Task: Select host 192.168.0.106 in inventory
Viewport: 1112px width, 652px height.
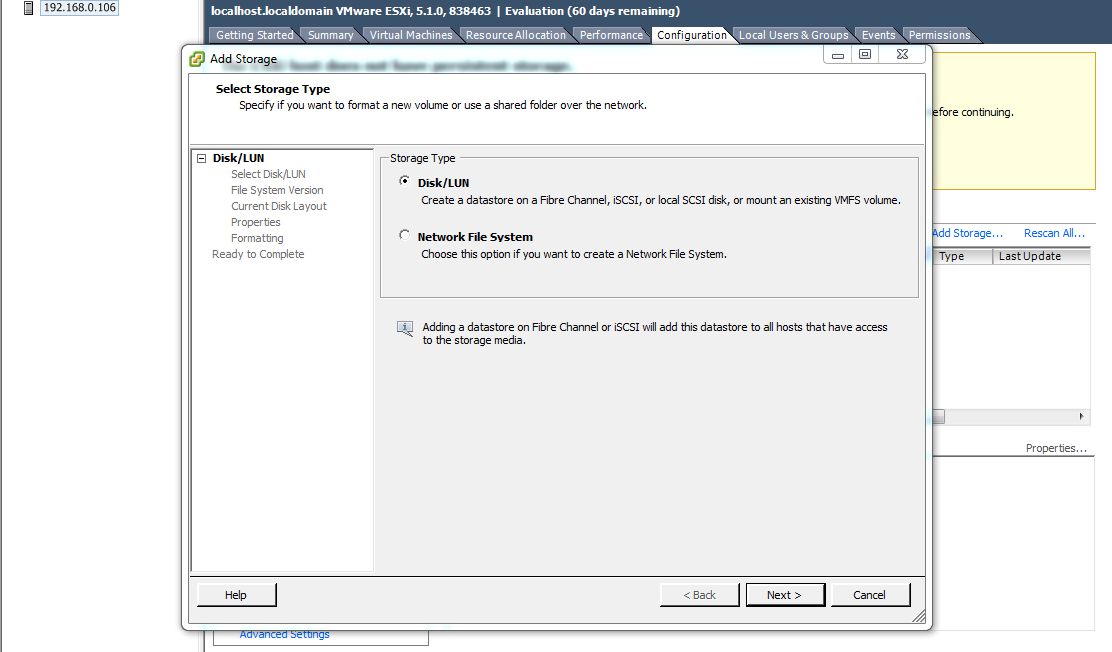Action: (79, 8)
